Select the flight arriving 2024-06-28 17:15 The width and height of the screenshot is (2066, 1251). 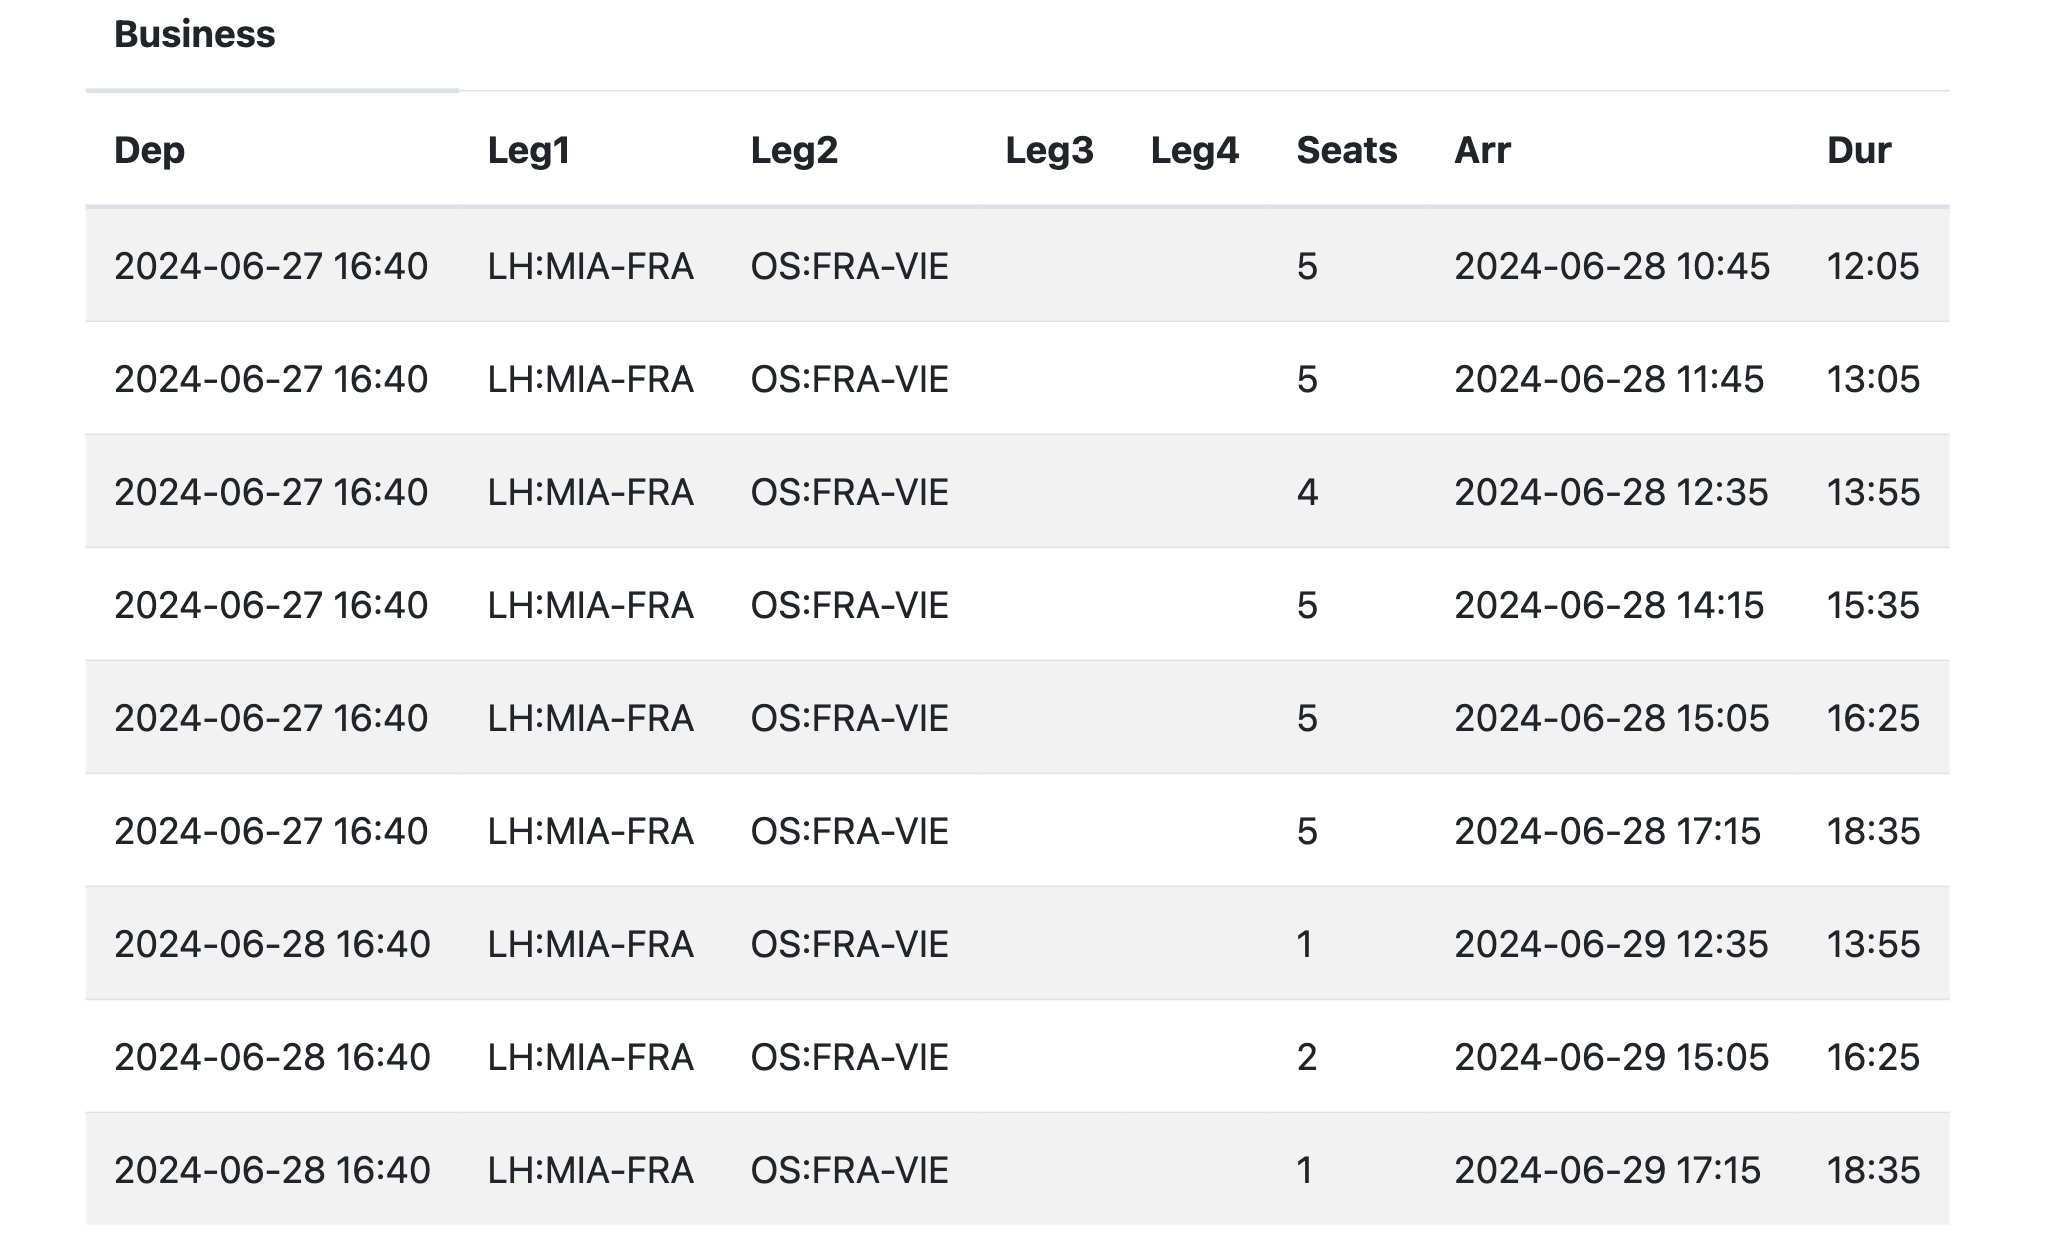1607,832
